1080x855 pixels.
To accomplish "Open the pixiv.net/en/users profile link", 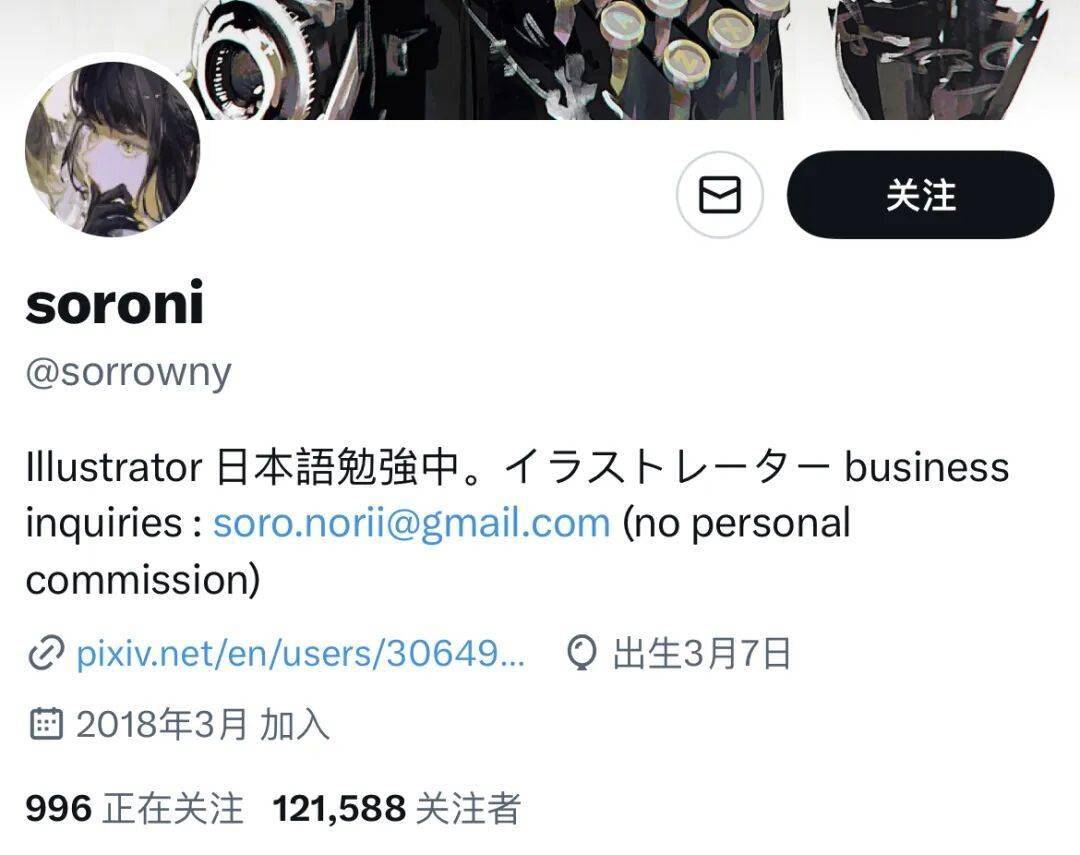I will [300, 652].
